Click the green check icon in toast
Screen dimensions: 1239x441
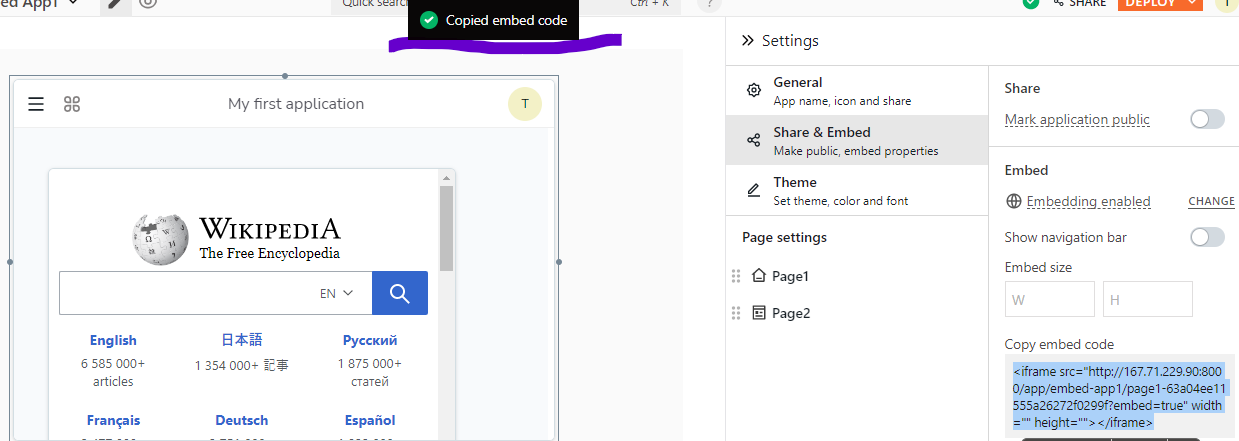coord(429,20)
